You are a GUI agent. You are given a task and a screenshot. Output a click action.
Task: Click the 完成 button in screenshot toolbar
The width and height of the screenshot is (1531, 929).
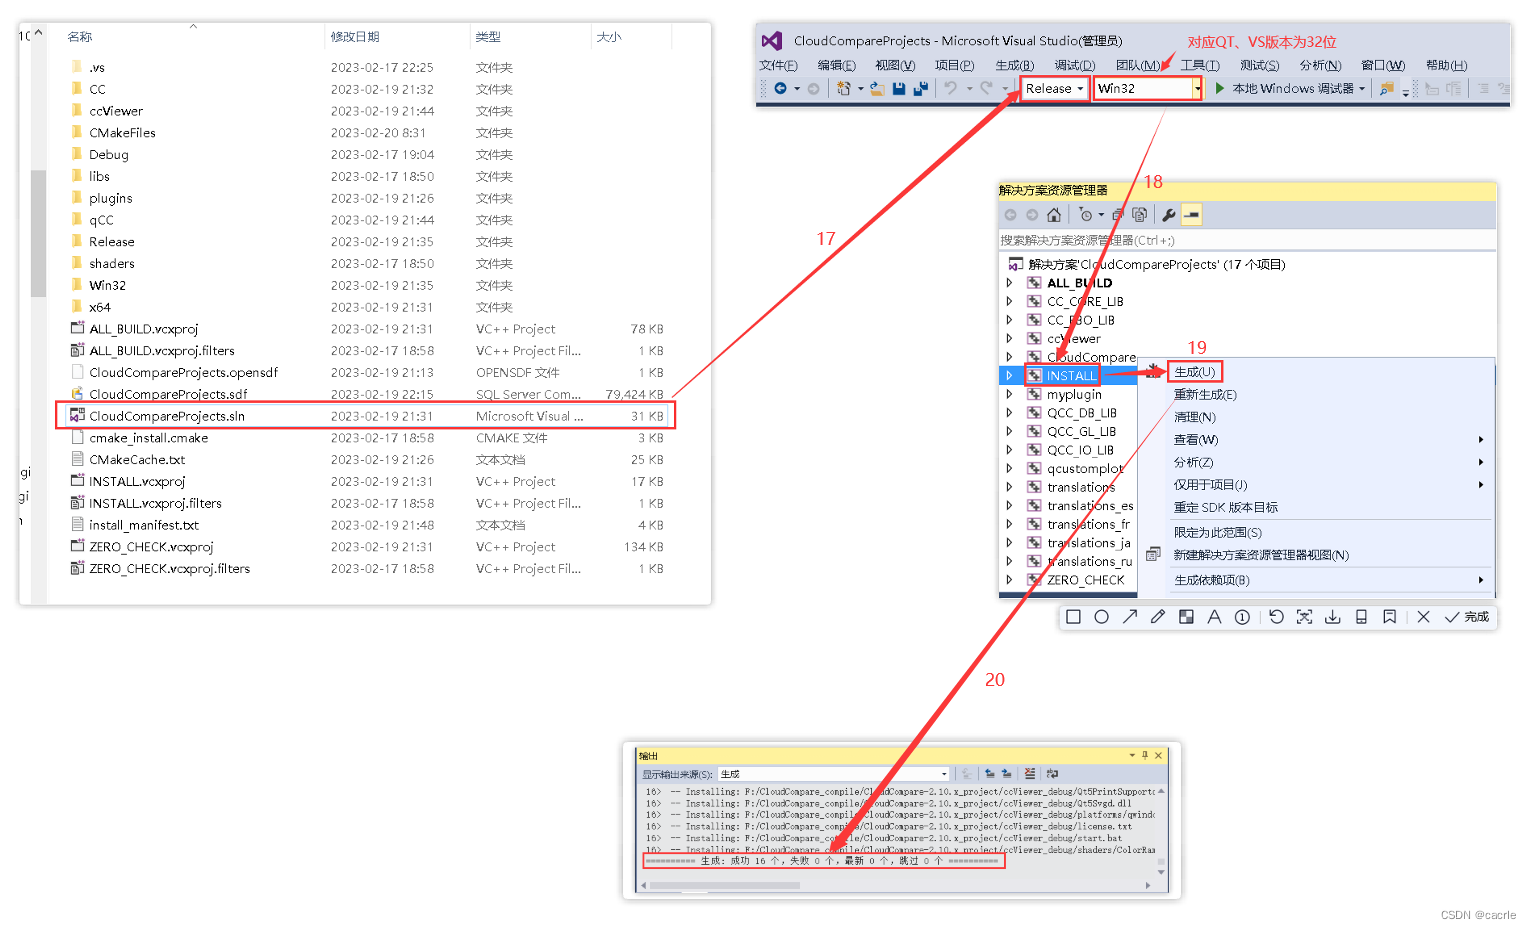click(1467, 617)
